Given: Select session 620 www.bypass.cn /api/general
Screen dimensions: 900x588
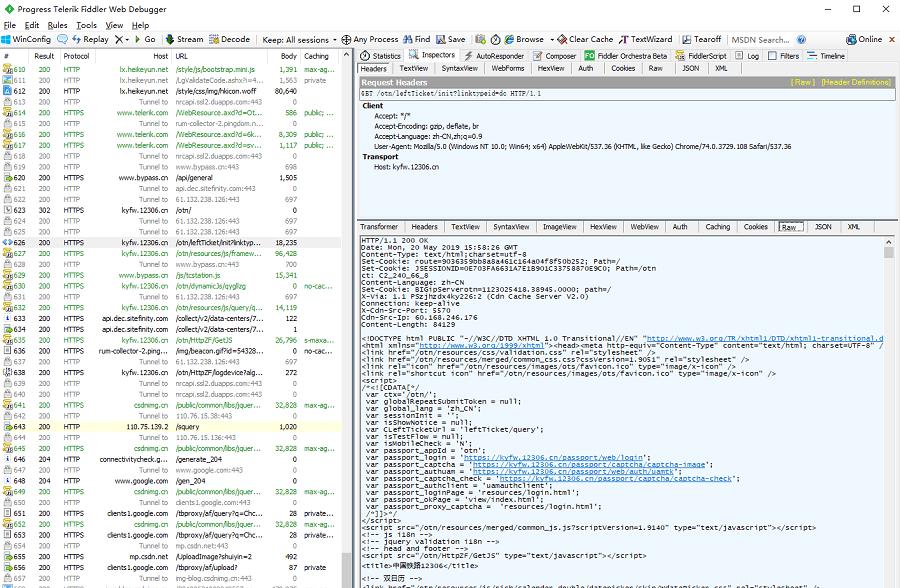Looking at the screenshot, I should tap(171, 177).
